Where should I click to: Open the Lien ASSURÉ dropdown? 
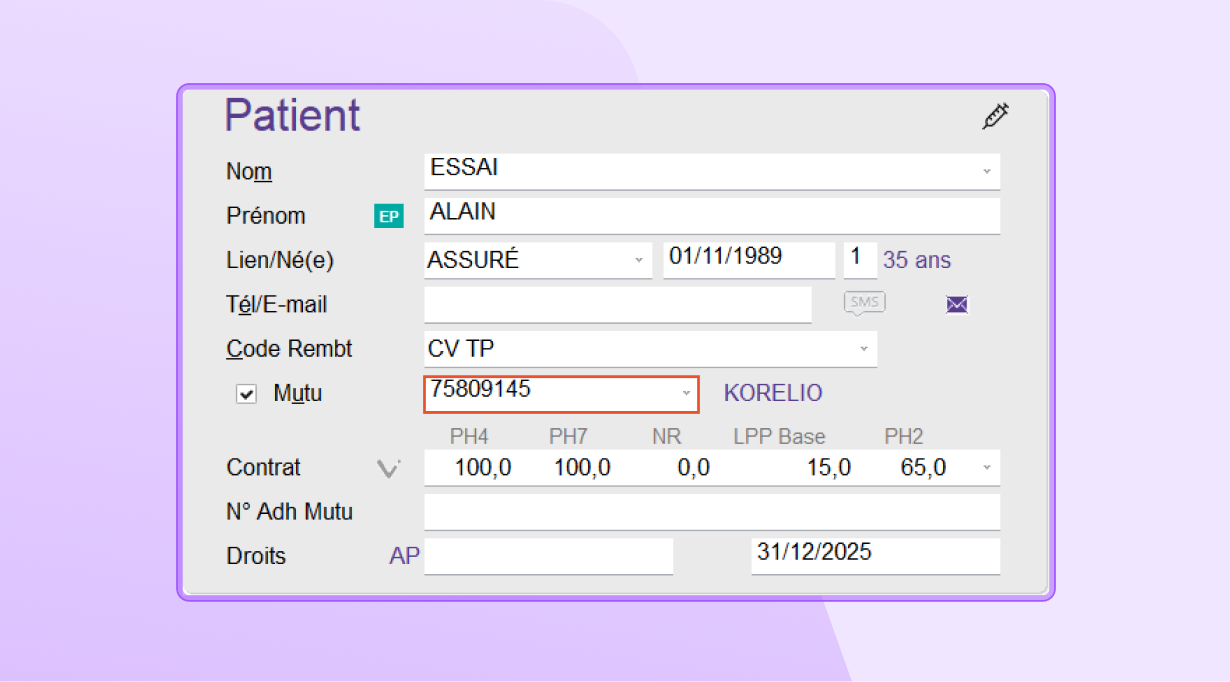(638, 260)
